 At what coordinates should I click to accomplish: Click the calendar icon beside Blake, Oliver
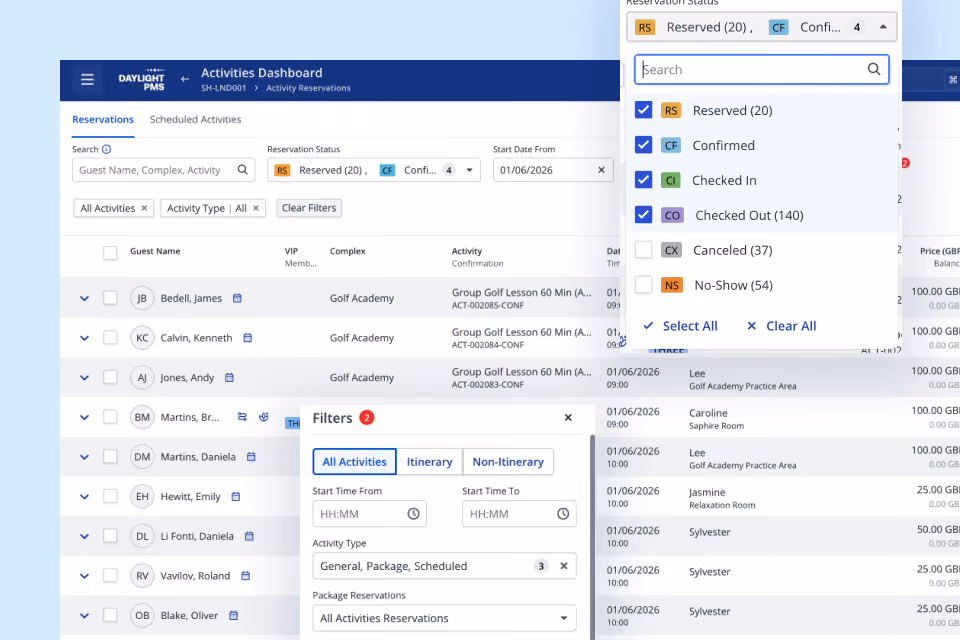click(x=233, y=616)
